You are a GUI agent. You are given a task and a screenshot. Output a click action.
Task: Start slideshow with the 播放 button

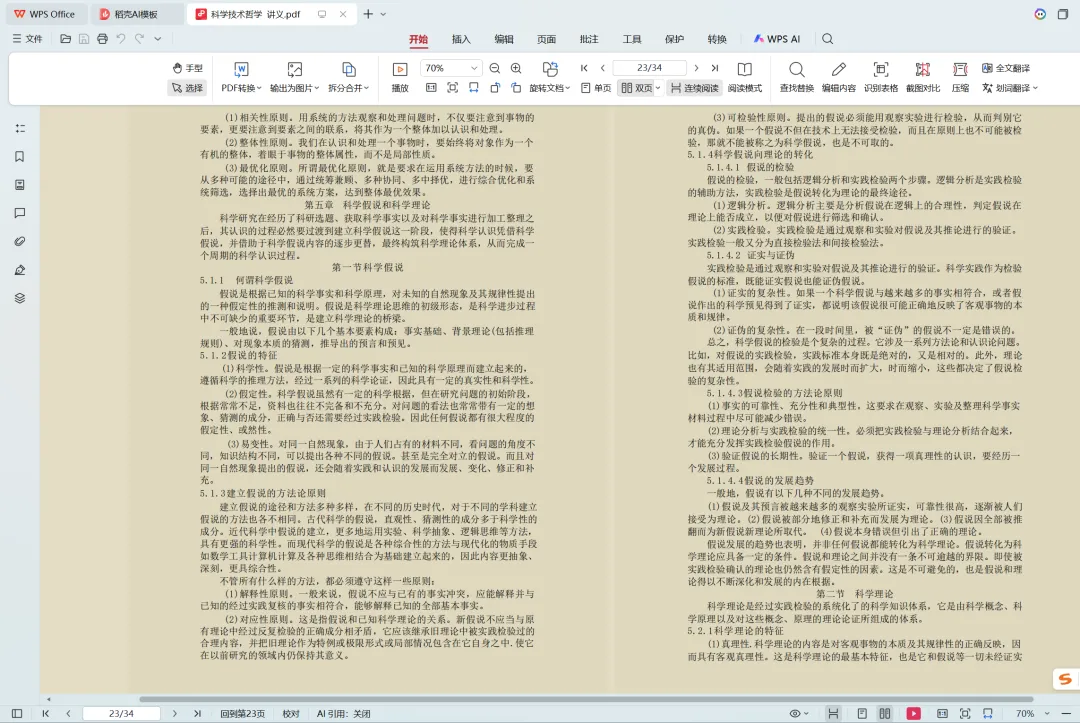[x=399, y=77]
